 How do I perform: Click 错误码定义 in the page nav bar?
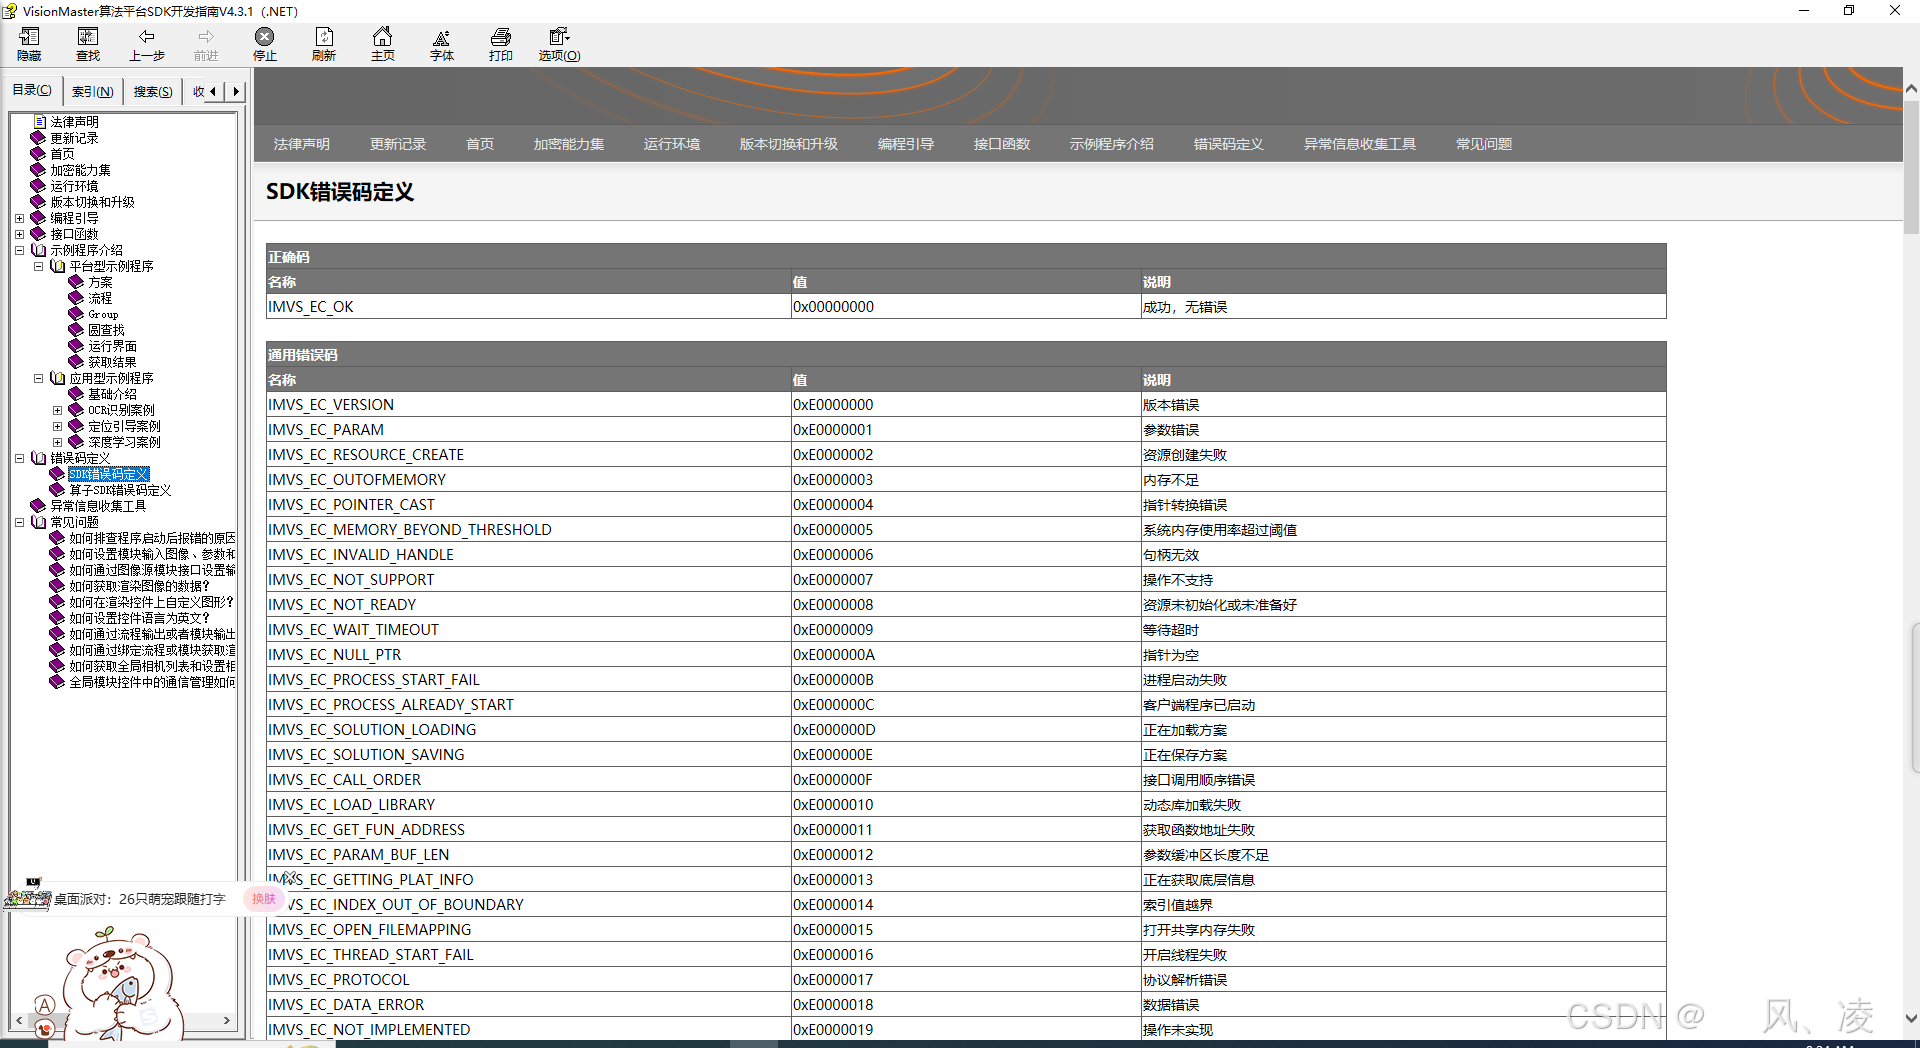(1229, 144)
